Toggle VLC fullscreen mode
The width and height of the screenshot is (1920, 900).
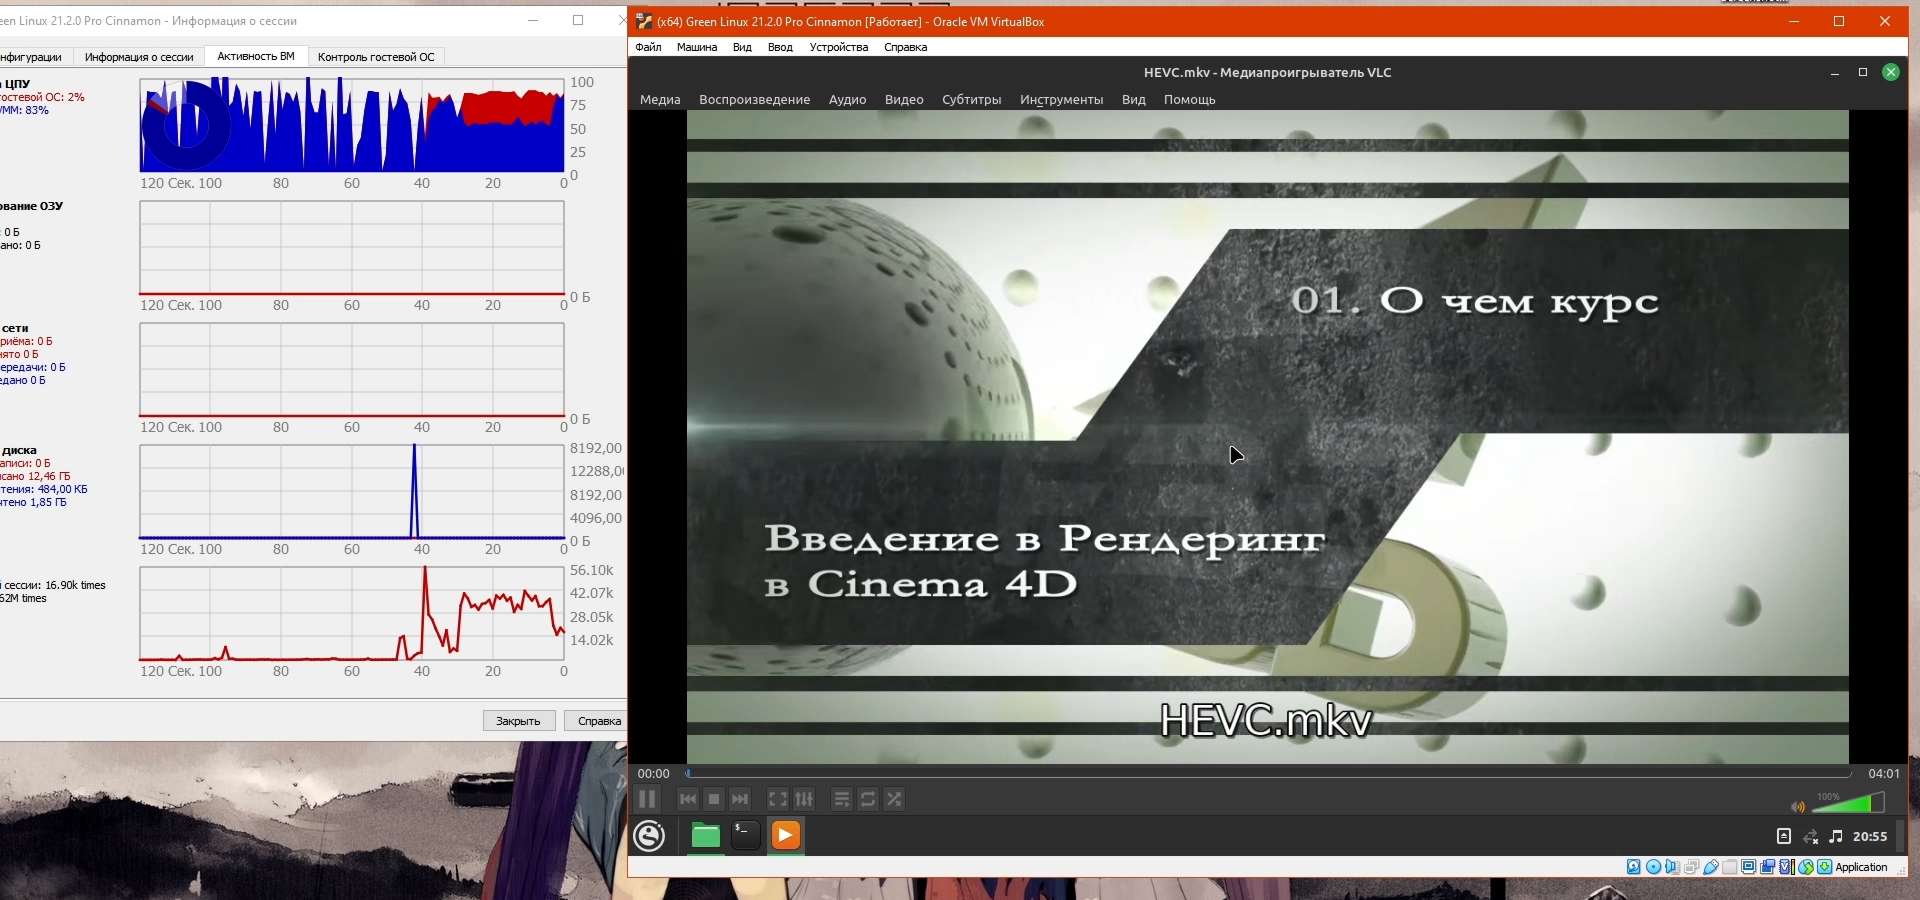777,799
